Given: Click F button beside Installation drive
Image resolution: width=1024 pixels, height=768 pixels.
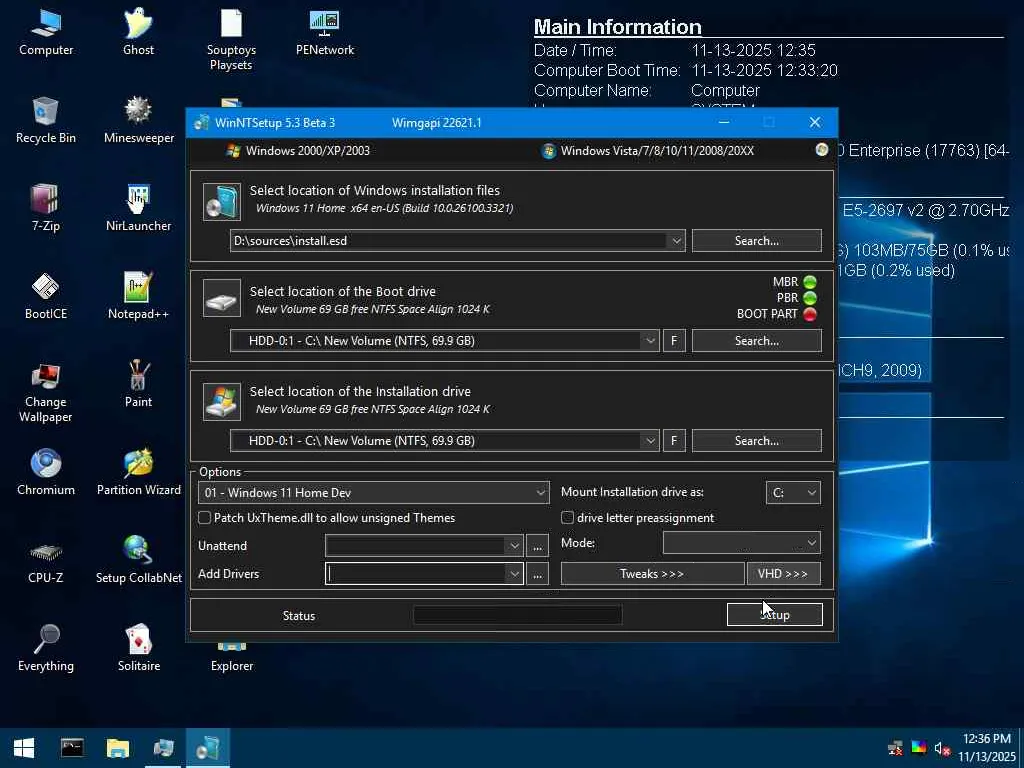Looking at the screenshot, I should [674, 441].
